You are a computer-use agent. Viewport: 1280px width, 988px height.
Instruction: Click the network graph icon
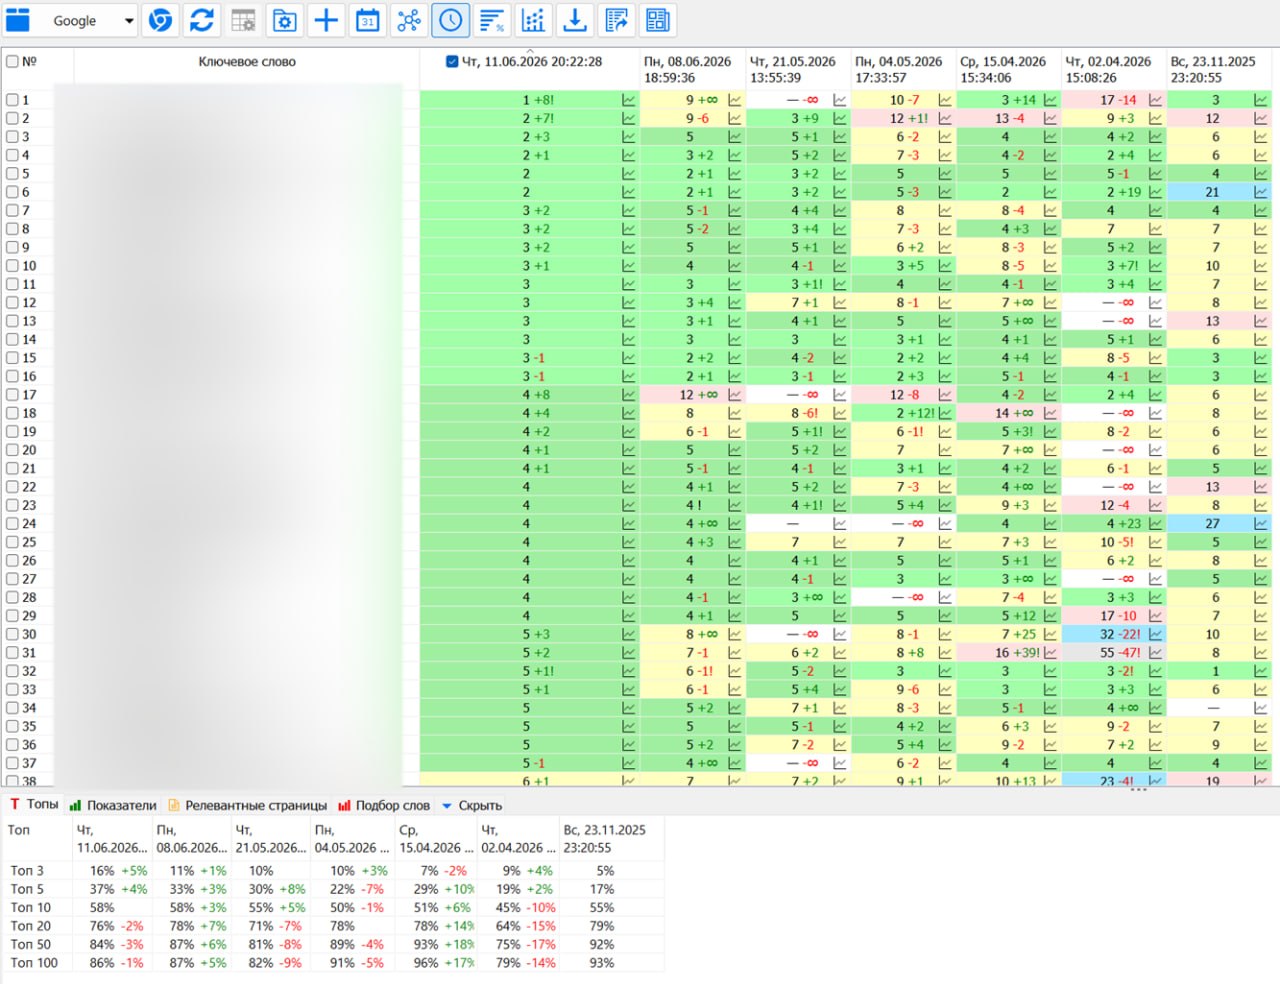[409, 20]
